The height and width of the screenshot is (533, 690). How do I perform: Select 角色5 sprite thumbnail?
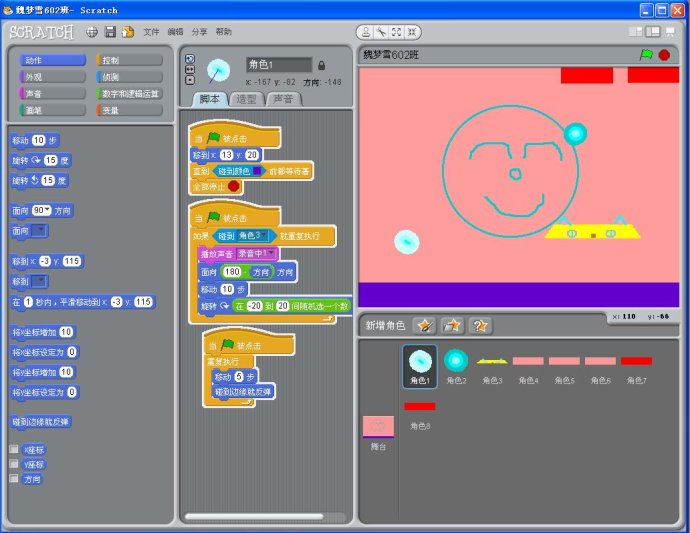(564, 365)
